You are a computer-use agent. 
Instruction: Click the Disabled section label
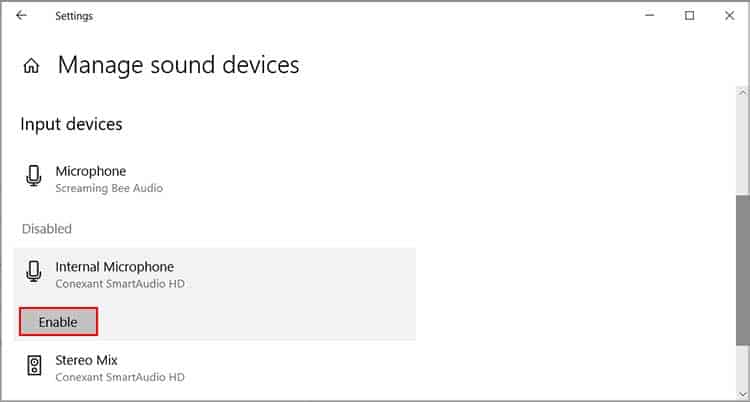[47, 229]
